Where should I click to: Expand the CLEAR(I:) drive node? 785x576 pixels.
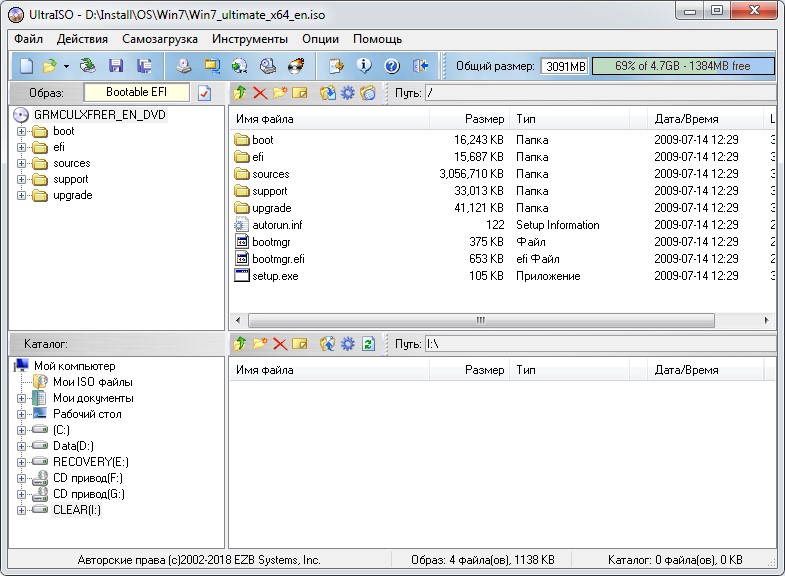tap(22, 510)
